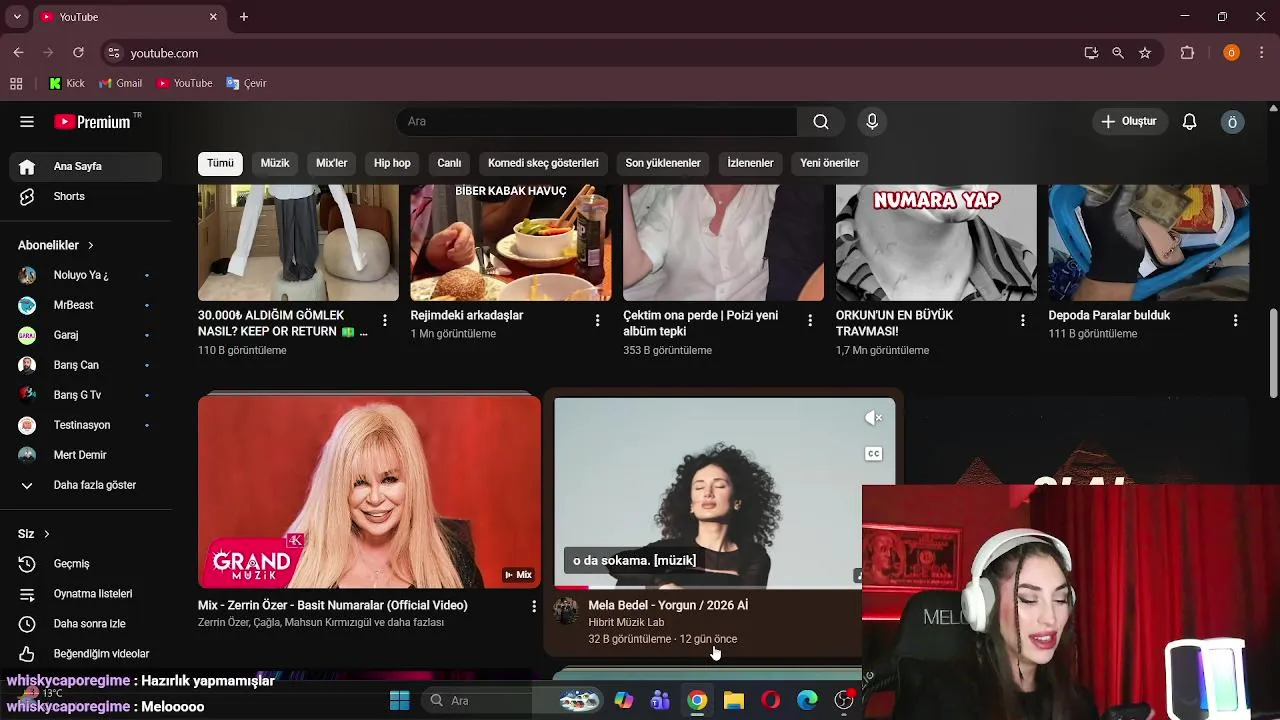Image resolution: width=1280 pixels, height=720 pixels.
Task: Open the Çevir bookmark
Action: tap(246, 83)
